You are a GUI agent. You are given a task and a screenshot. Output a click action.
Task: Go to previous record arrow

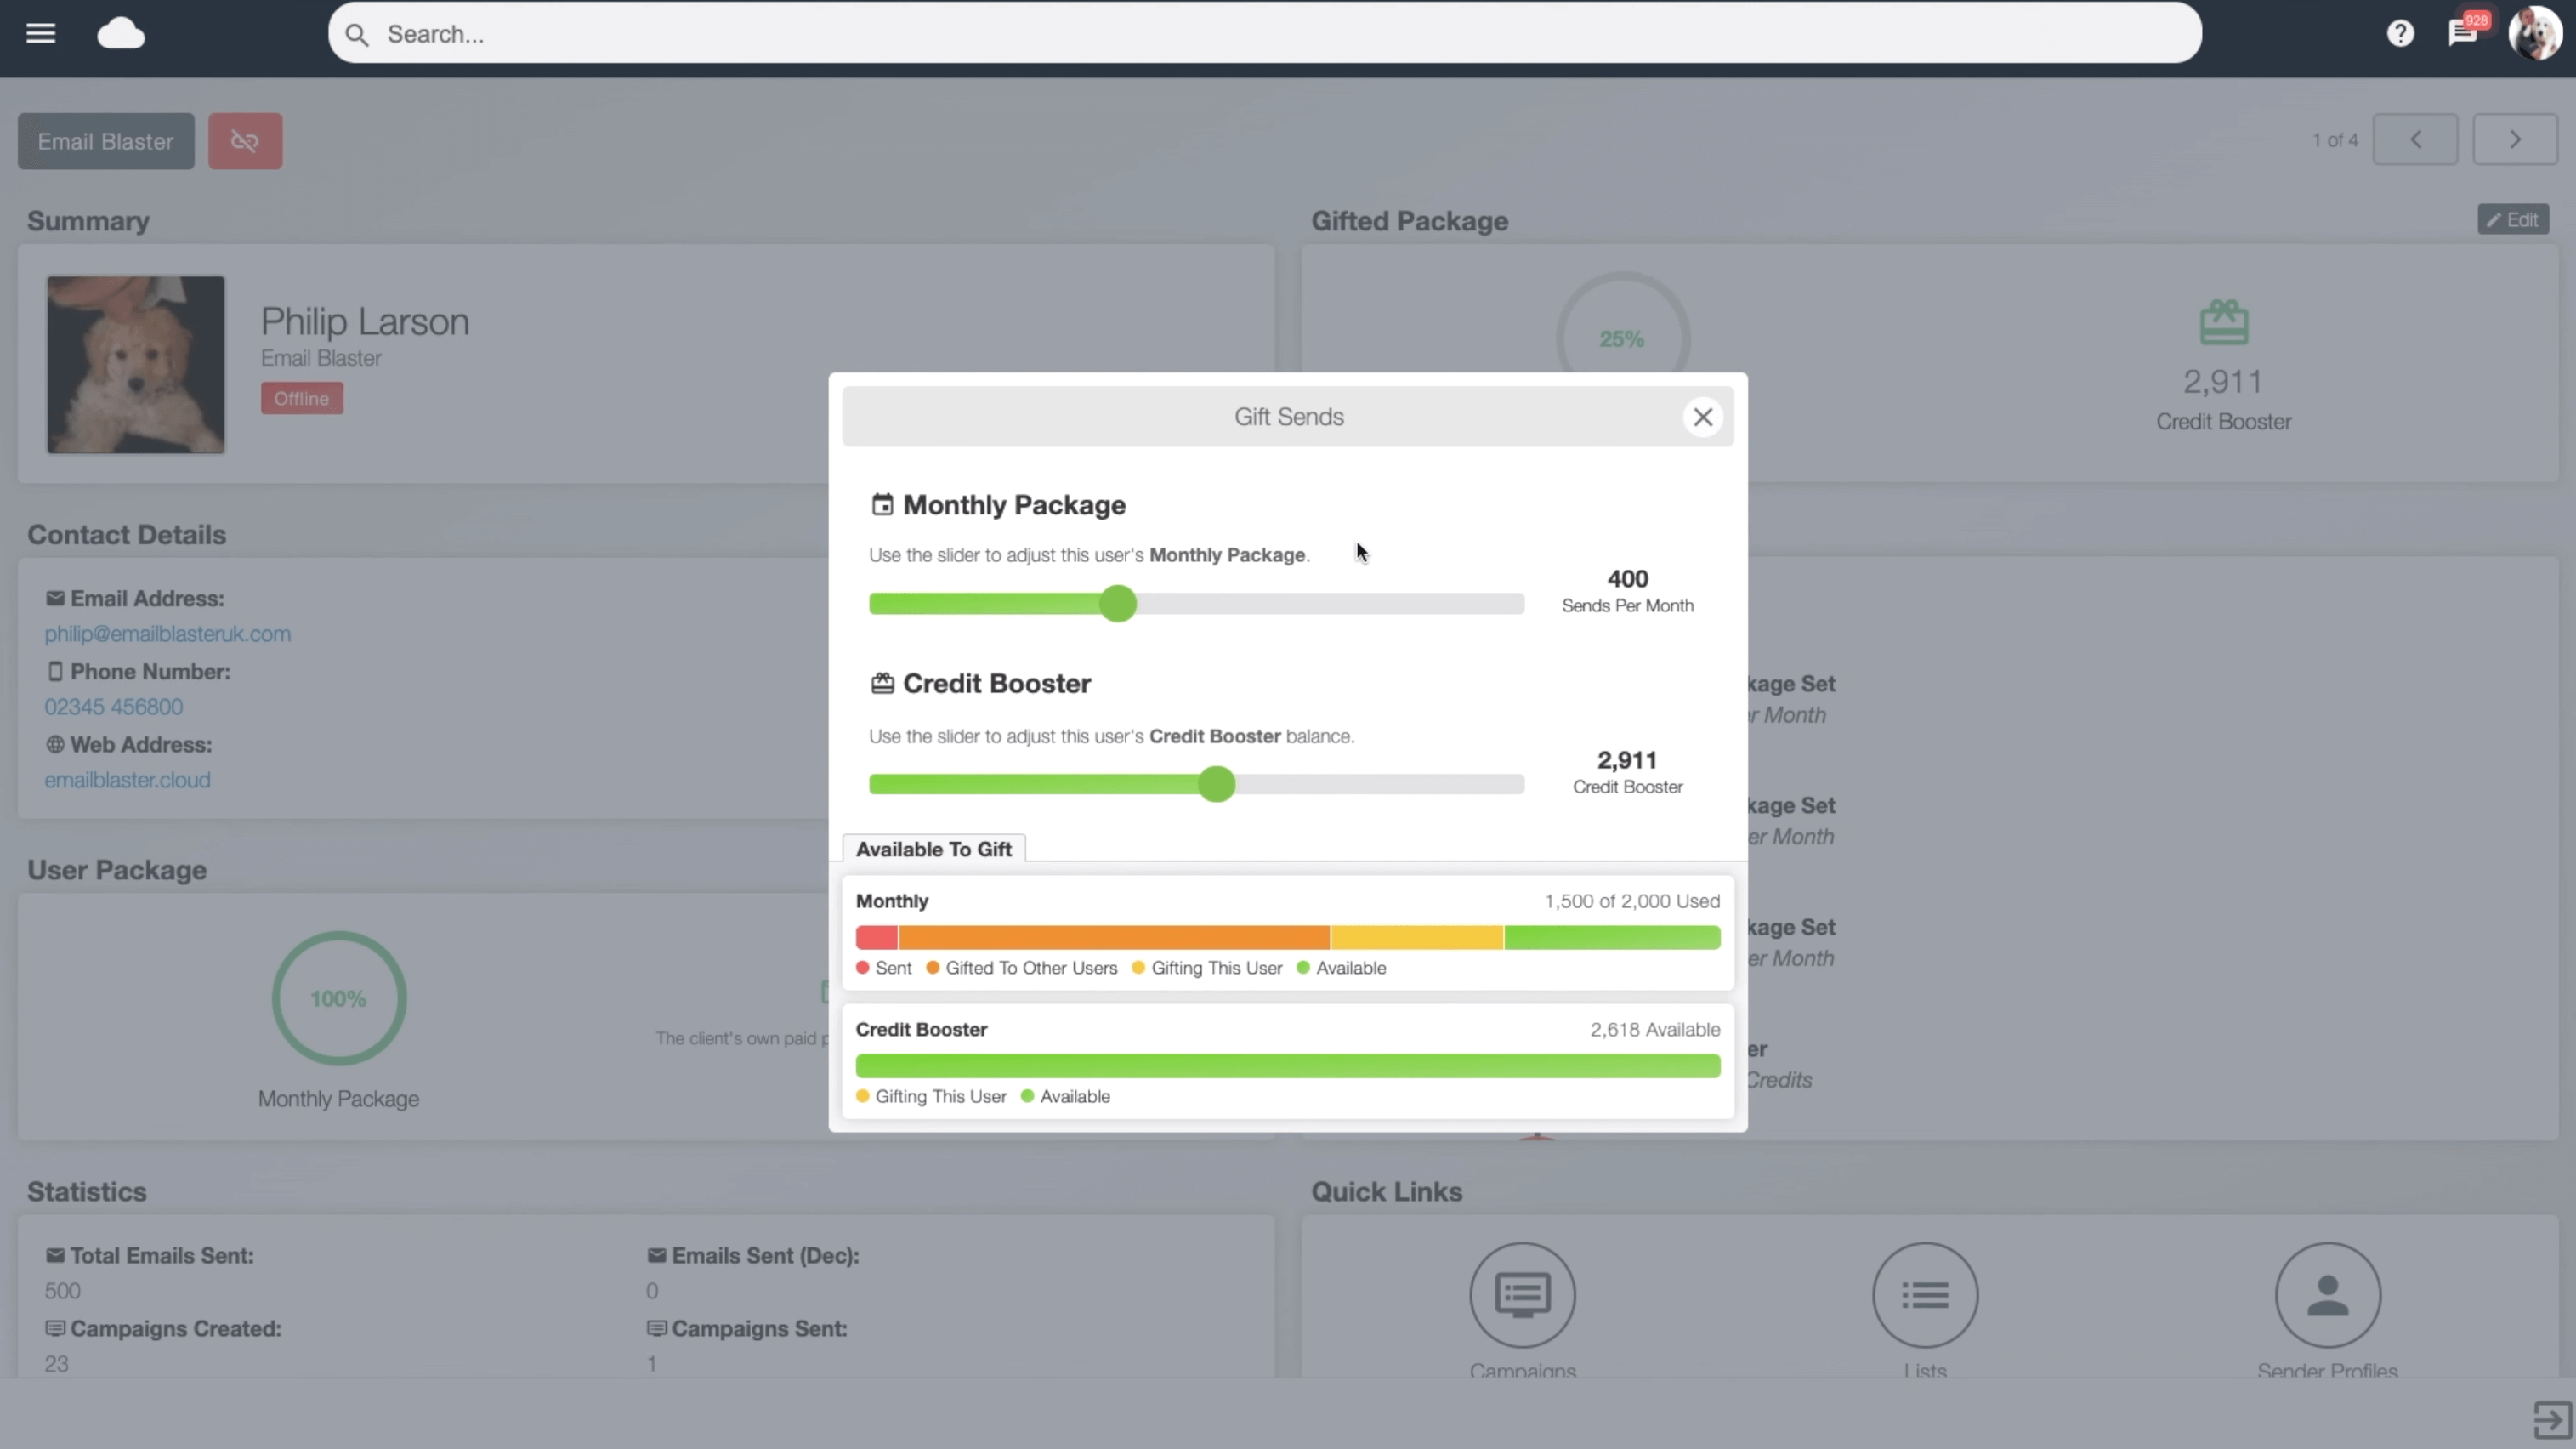pos(2415,139)
